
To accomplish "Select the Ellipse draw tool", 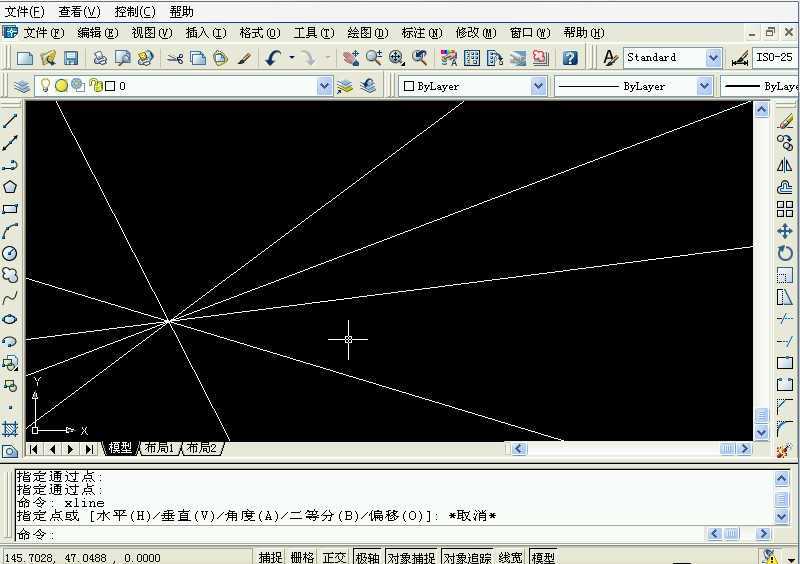I will 10,319.
